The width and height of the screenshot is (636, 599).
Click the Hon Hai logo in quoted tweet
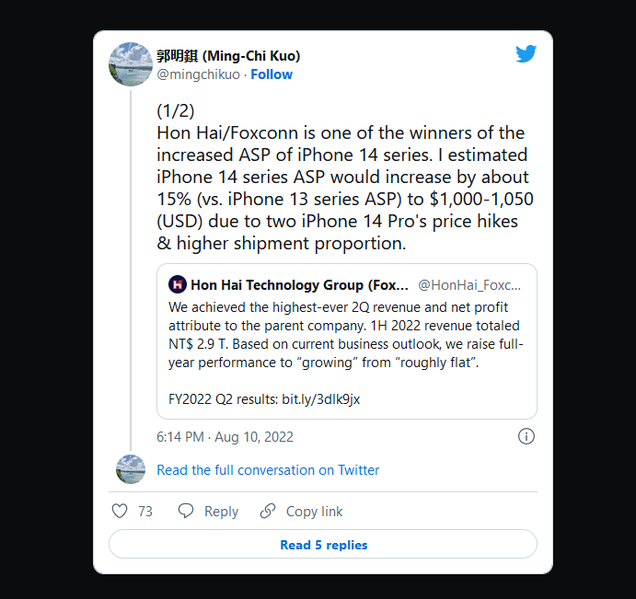tap(177, 284)
